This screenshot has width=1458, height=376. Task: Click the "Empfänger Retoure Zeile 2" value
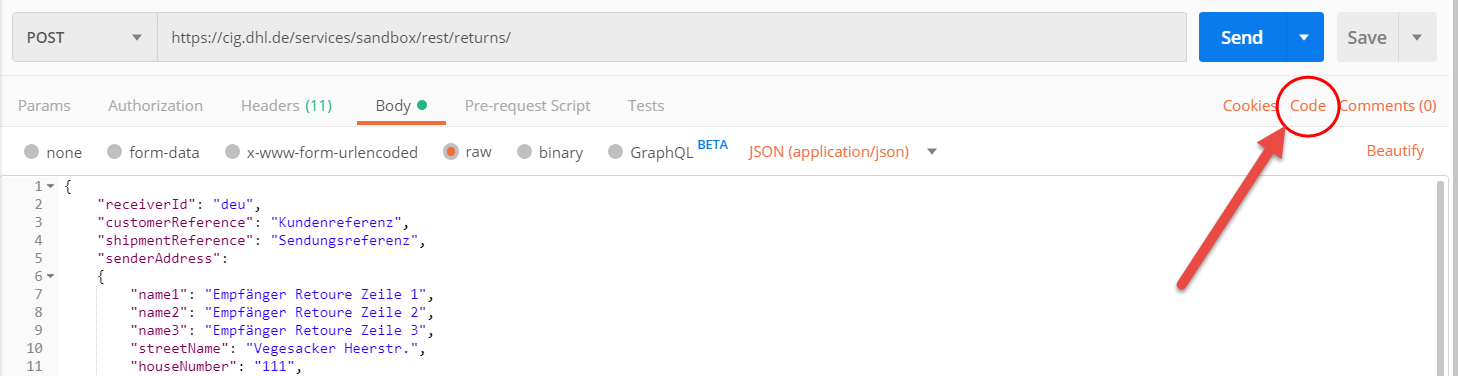coord(317,312)
